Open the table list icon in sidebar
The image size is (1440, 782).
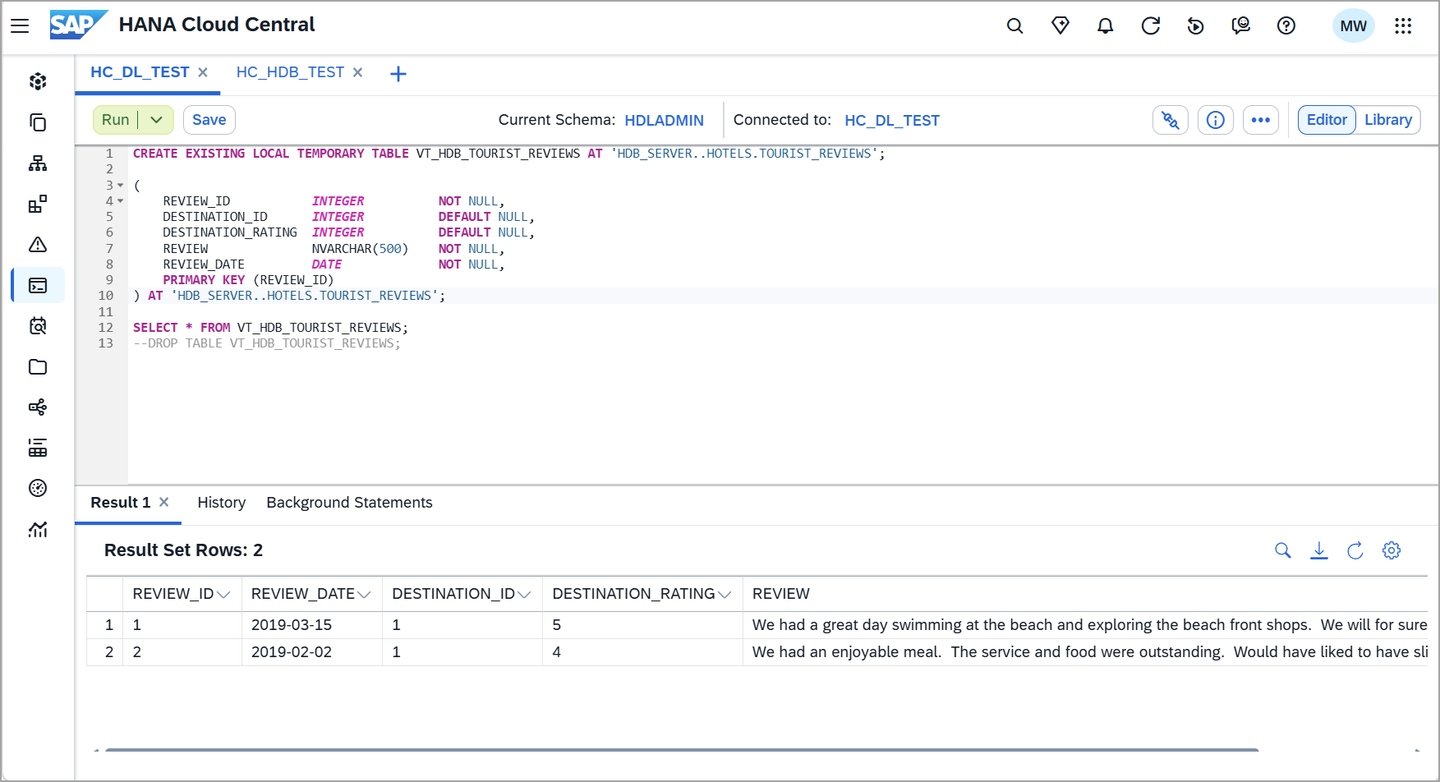(38, 448)
